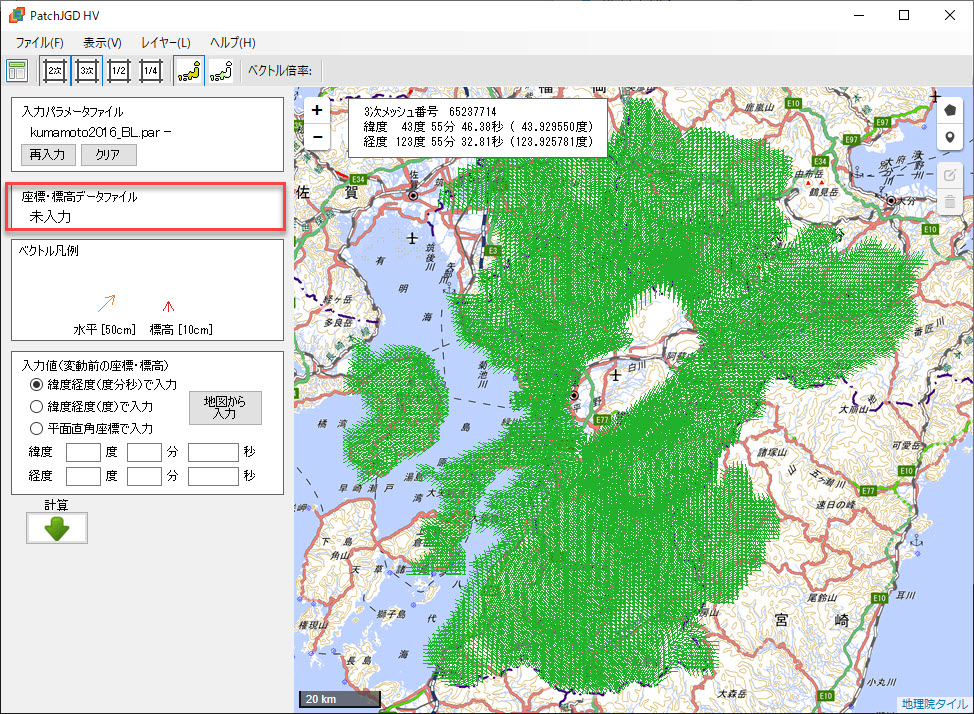
Task: Click the 標高 [10cm] legend label
Action: pyautogui.click(x=181, y=329)
